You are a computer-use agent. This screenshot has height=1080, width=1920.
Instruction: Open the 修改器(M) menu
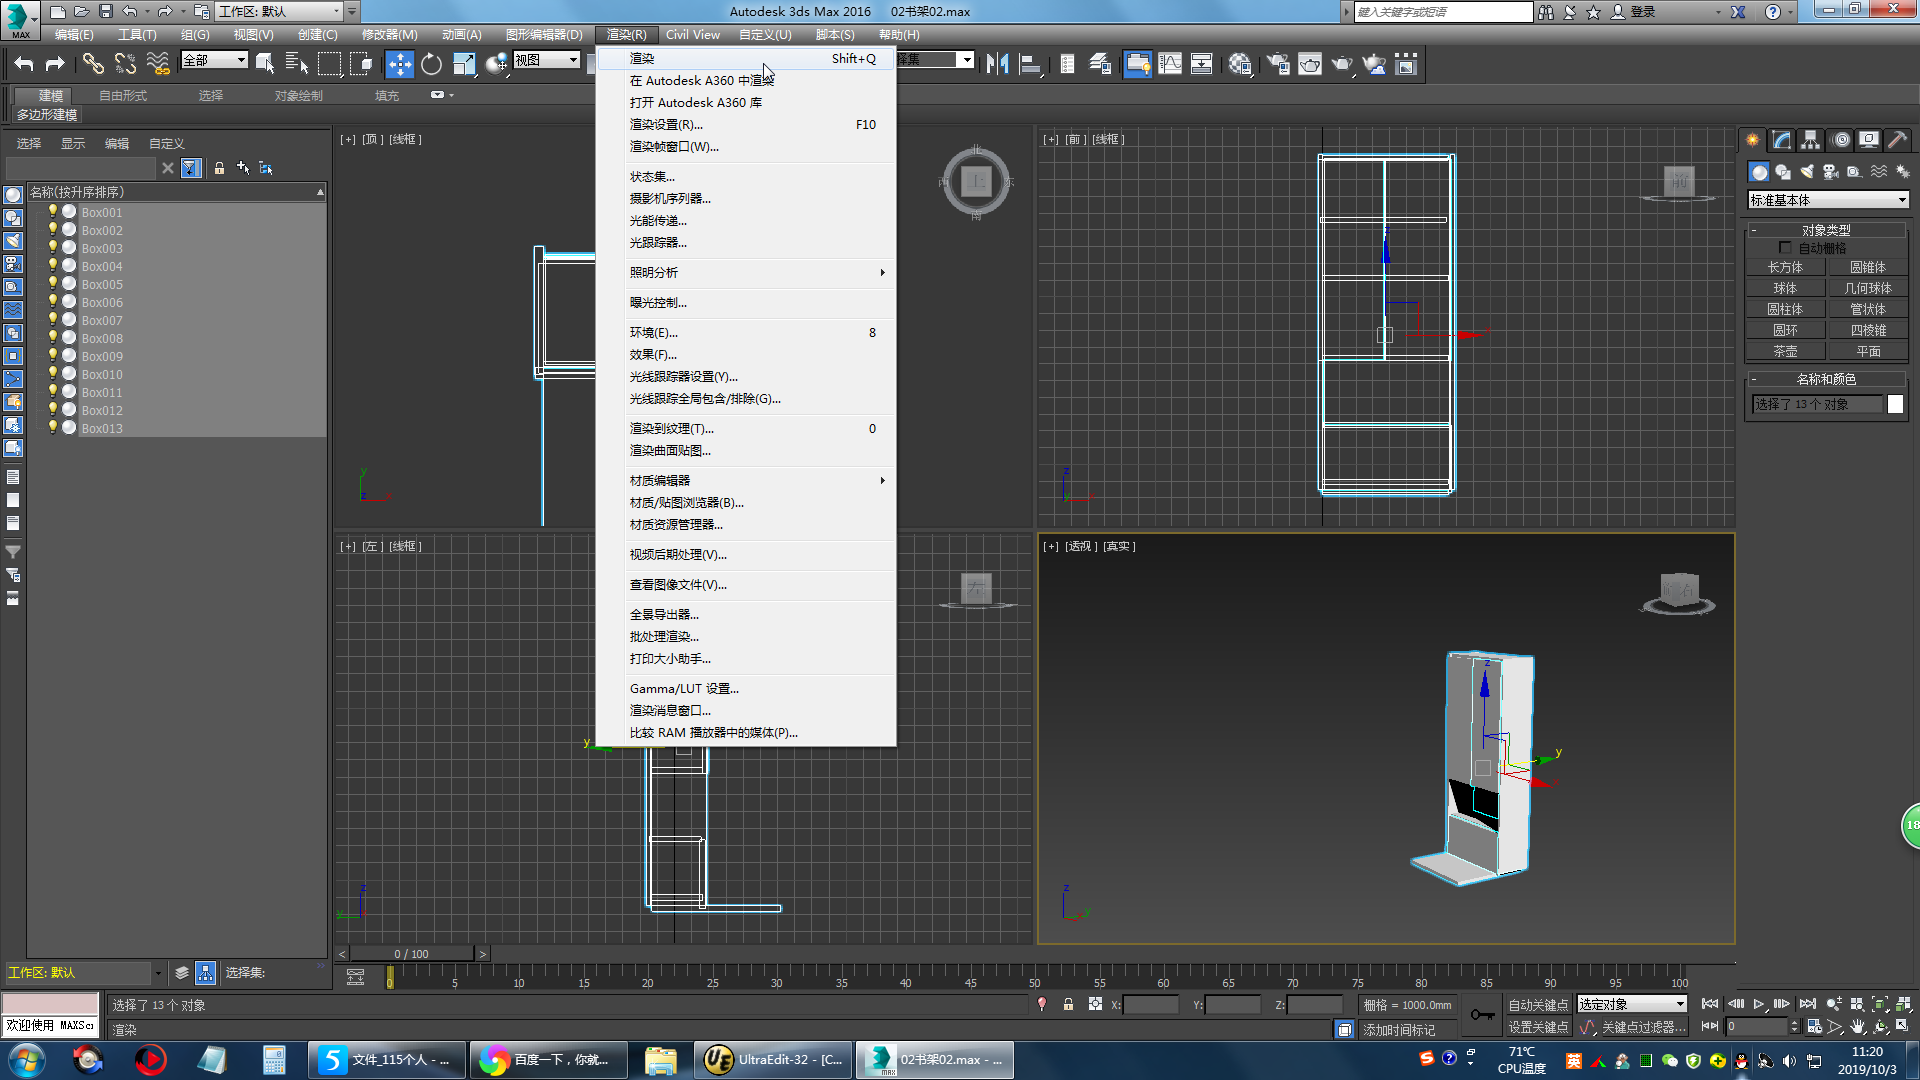[389, 34]
